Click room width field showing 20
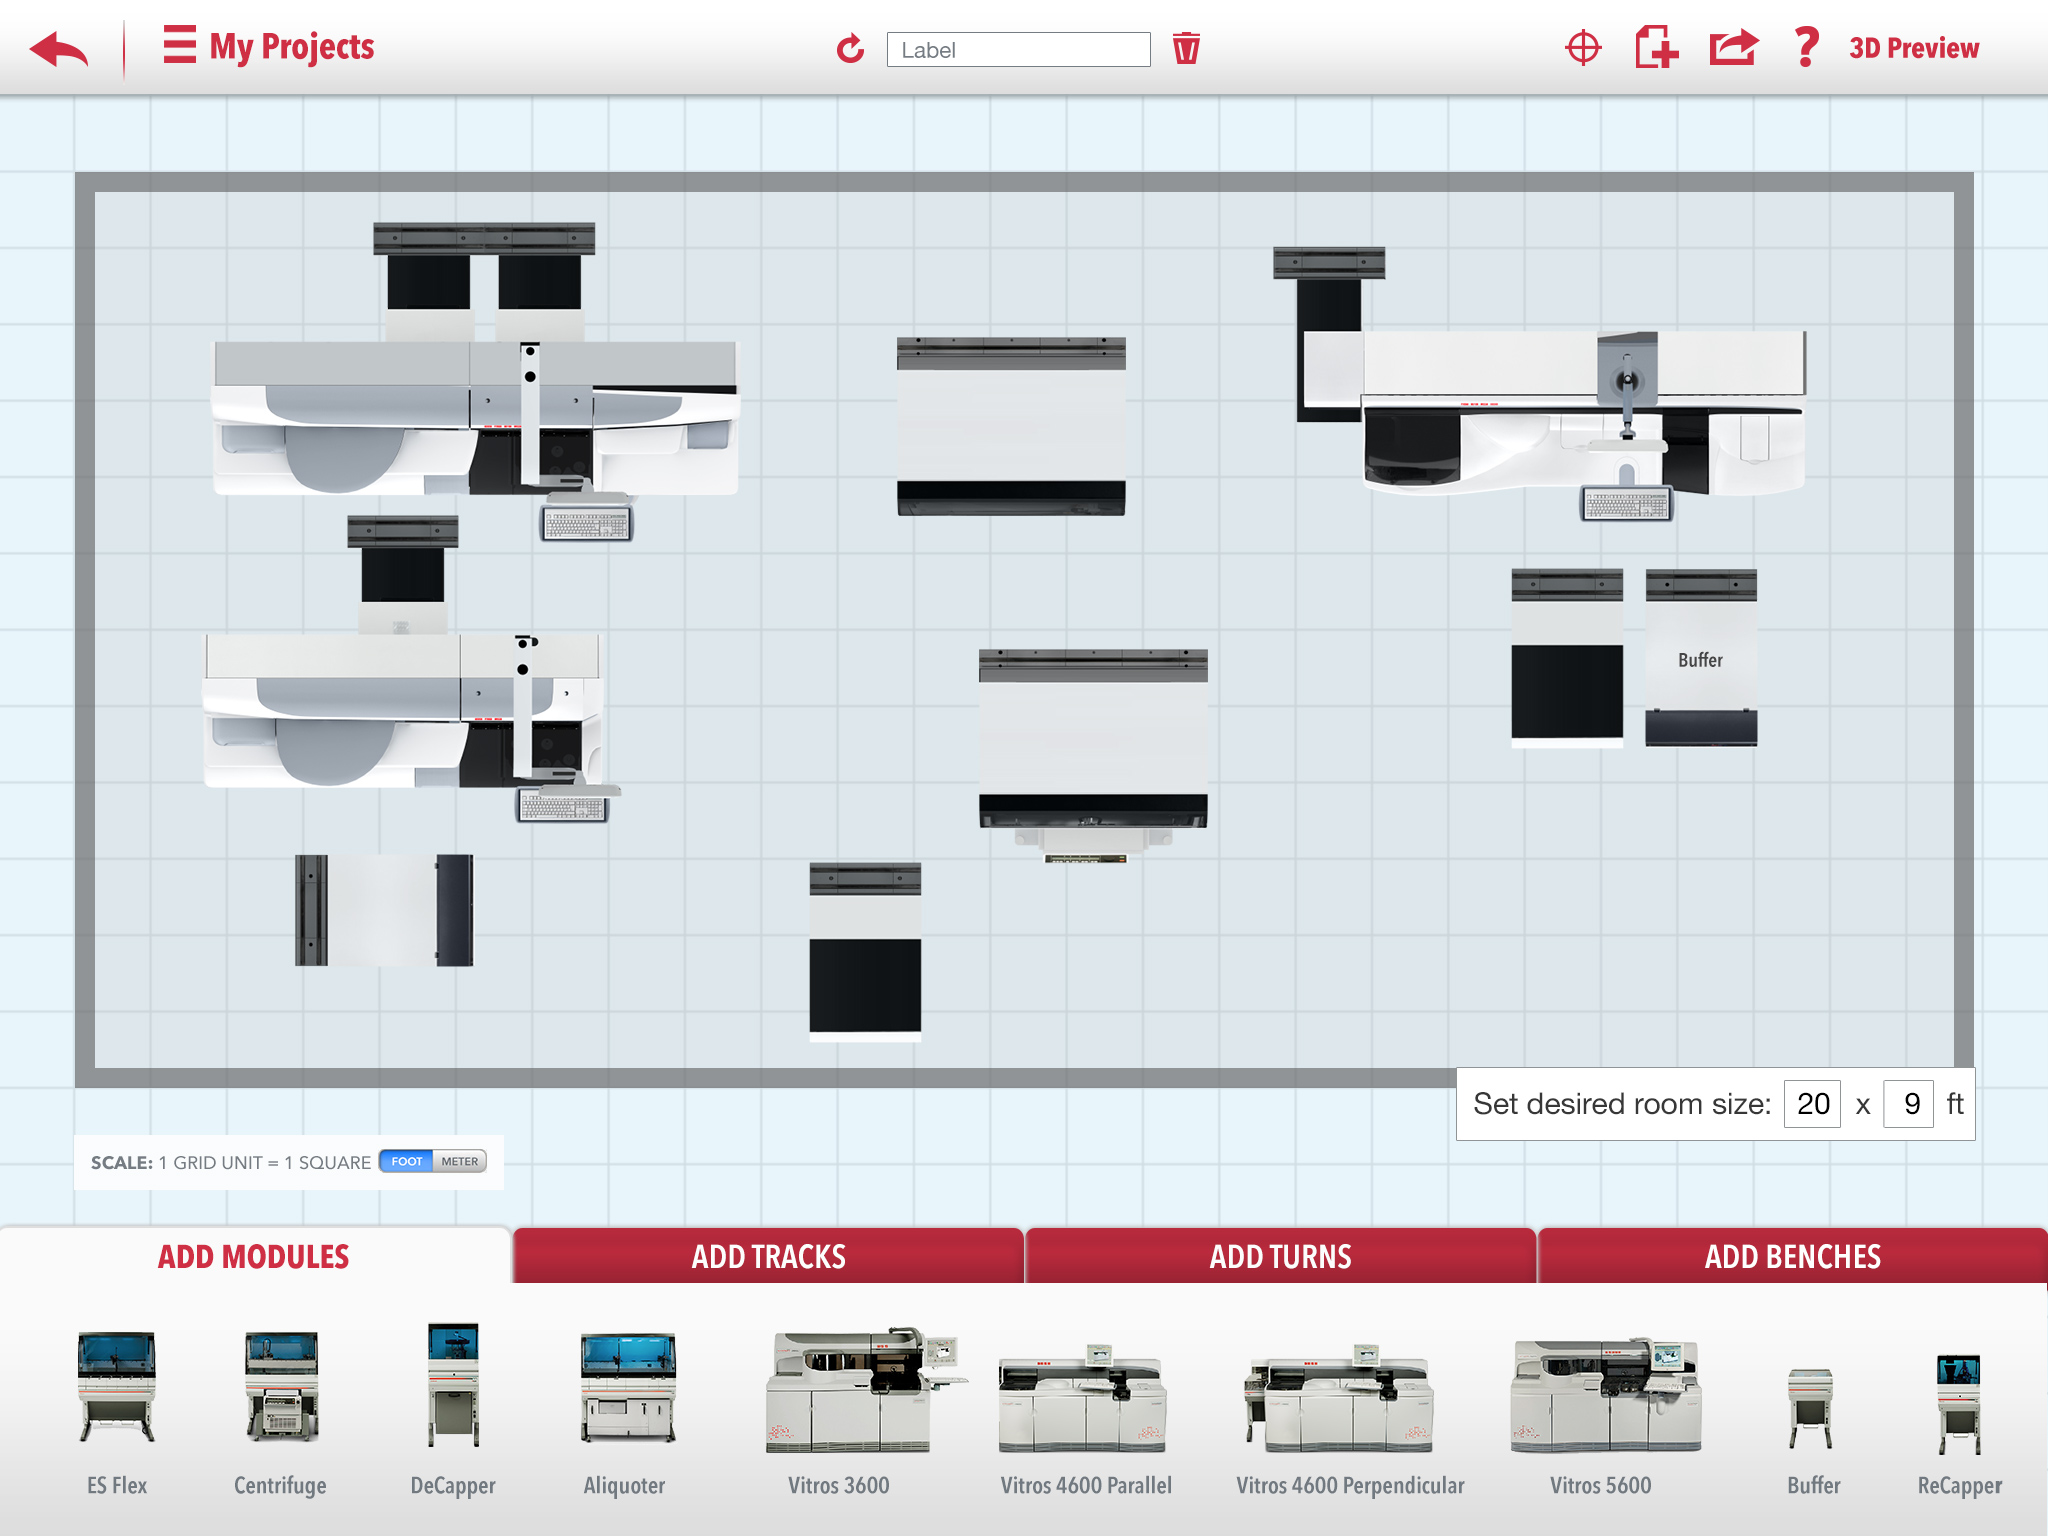Image resolution: width=2048 pixels, height=1536 pixels. coord(1812,1104)
